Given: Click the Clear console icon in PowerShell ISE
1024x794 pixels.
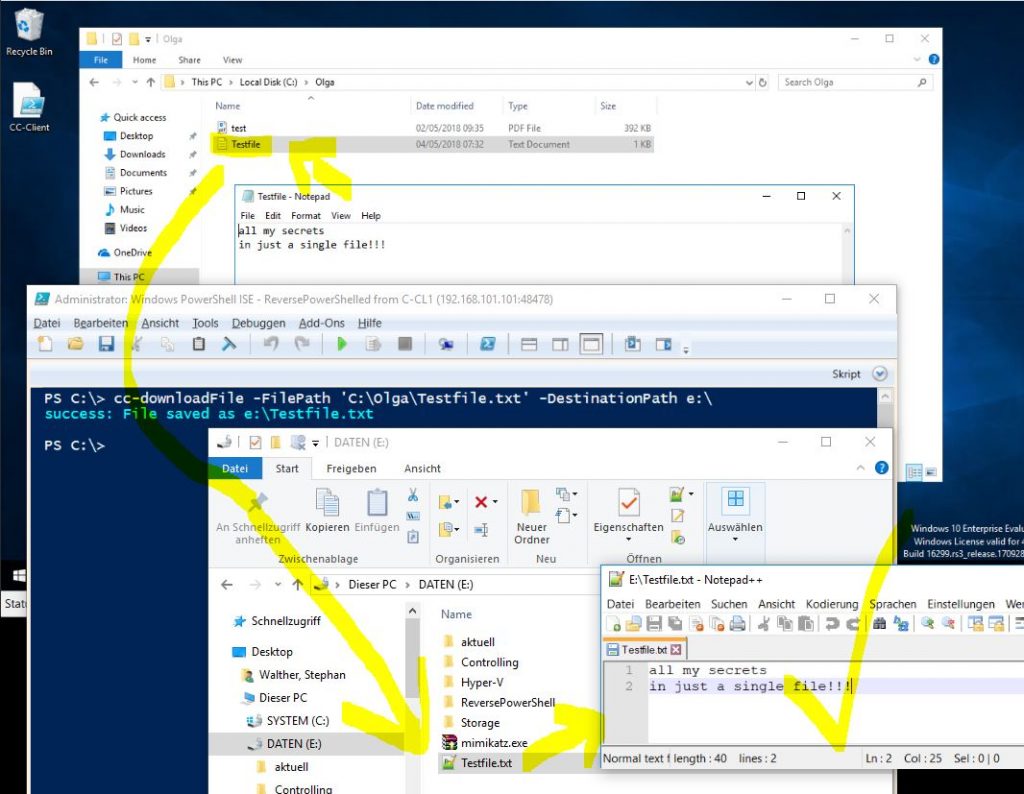Looking at the screenshot, I should click(229, 344).
